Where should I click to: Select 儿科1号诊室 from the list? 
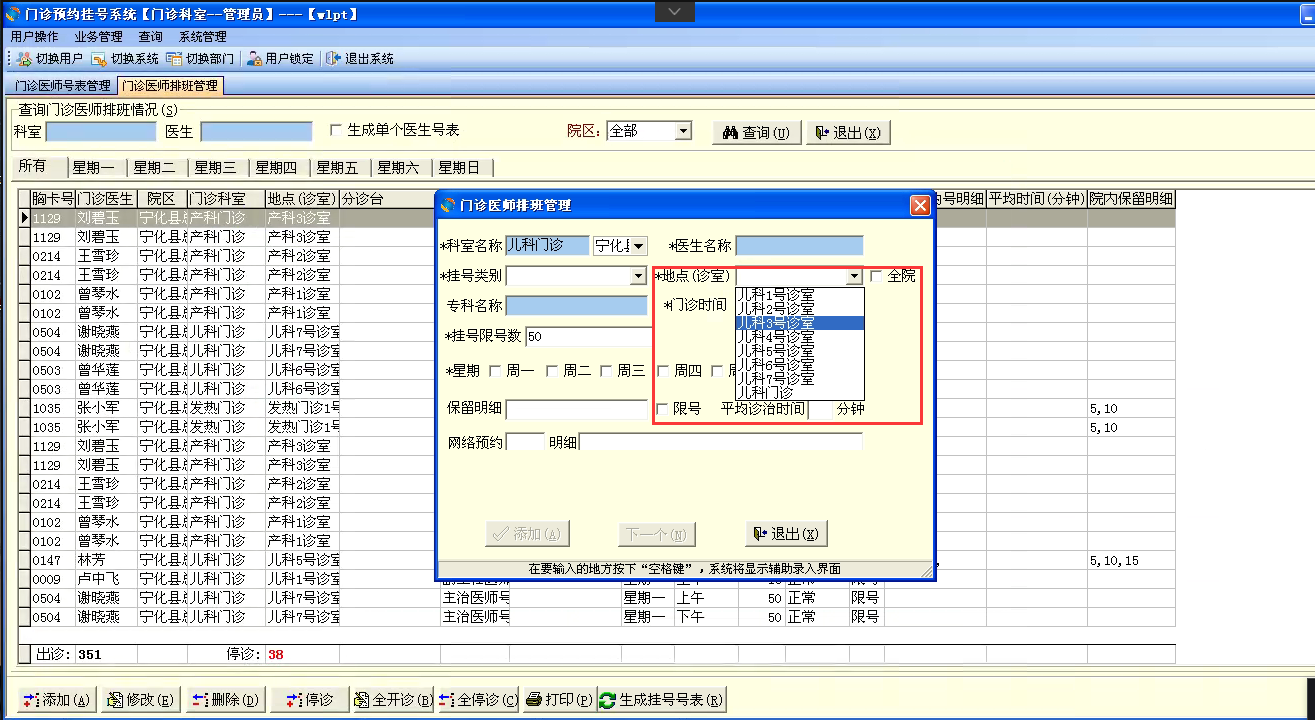click(x=799, y=294)
